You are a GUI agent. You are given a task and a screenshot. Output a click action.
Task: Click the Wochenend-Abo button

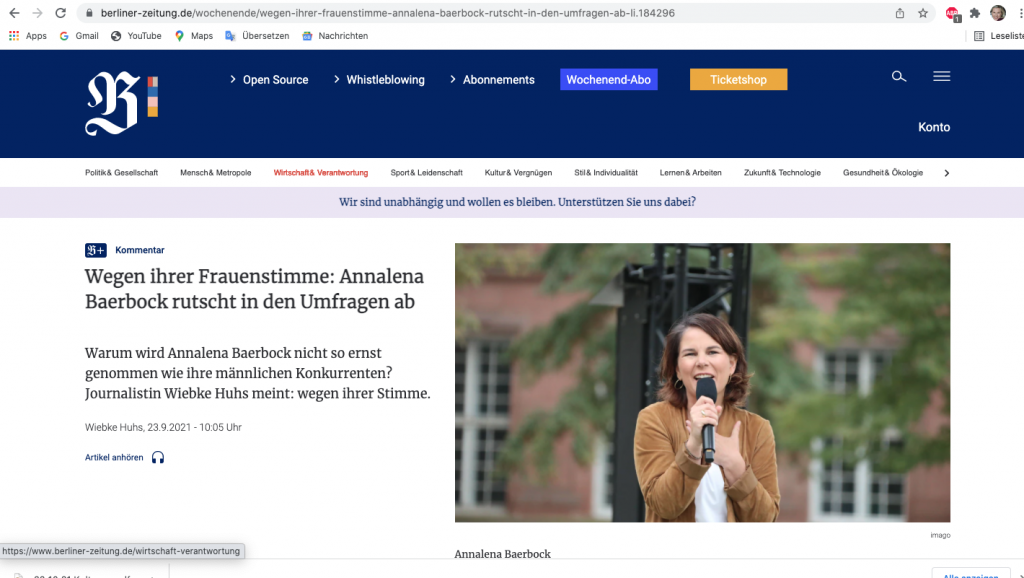[x=608, y=80]
